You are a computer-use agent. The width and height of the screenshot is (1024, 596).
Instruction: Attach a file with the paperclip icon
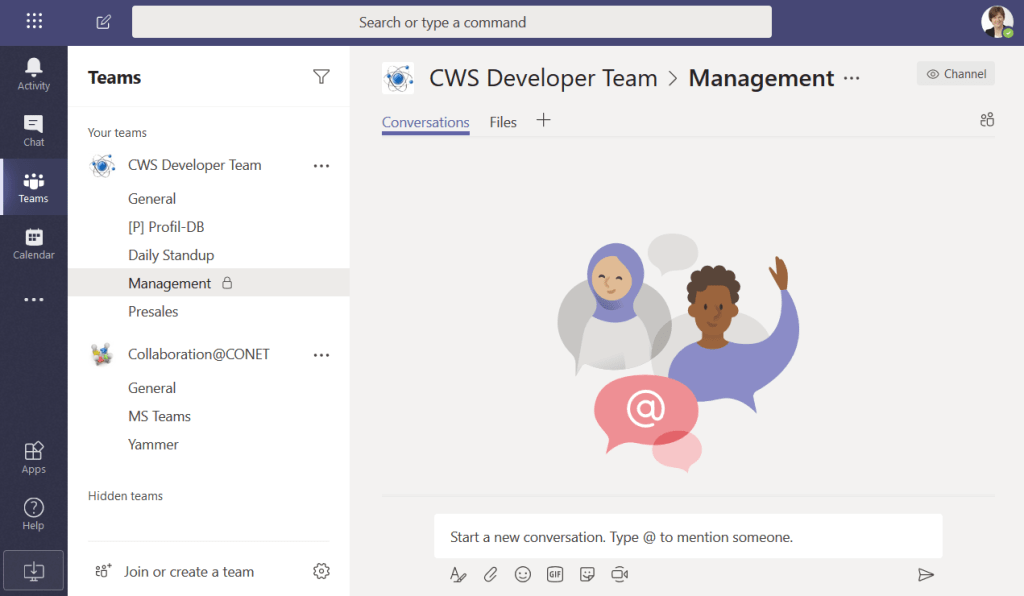(490, 574)
